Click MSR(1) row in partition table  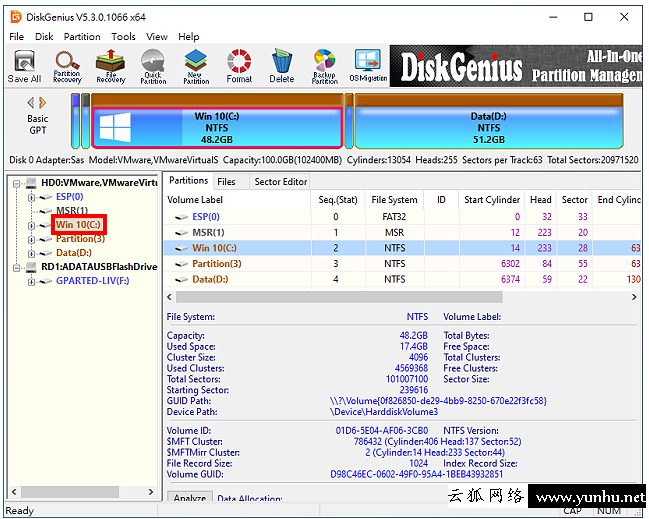click(x=402, y=233)
